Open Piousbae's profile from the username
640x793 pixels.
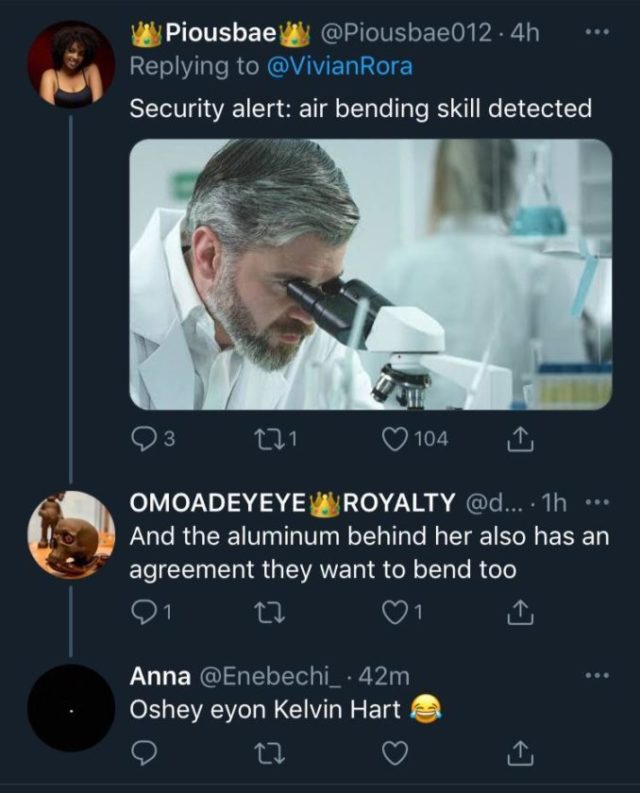(x=220, y=32)
